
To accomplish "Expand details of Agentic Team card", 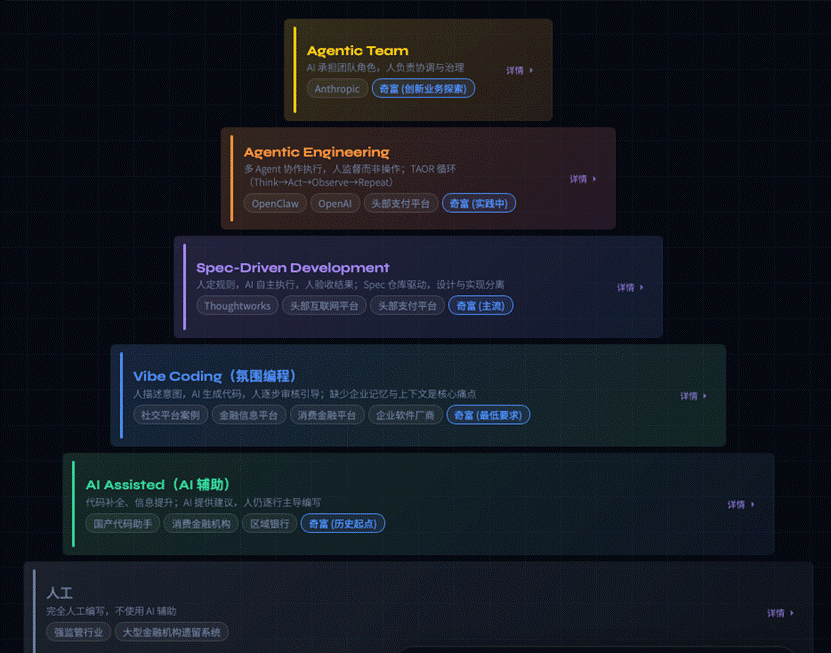I will coord(519,70).
